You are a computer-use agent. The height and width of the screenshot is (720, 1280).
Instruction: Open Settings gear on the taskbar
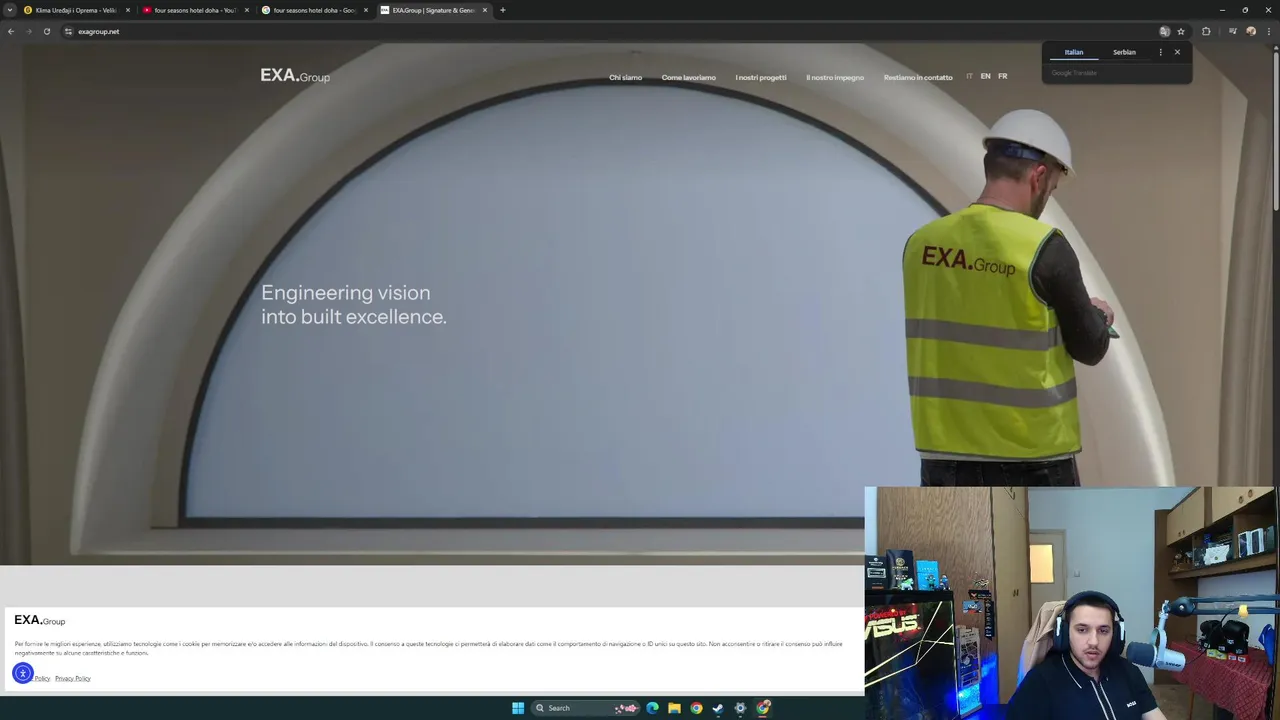[x=740, y=708]
